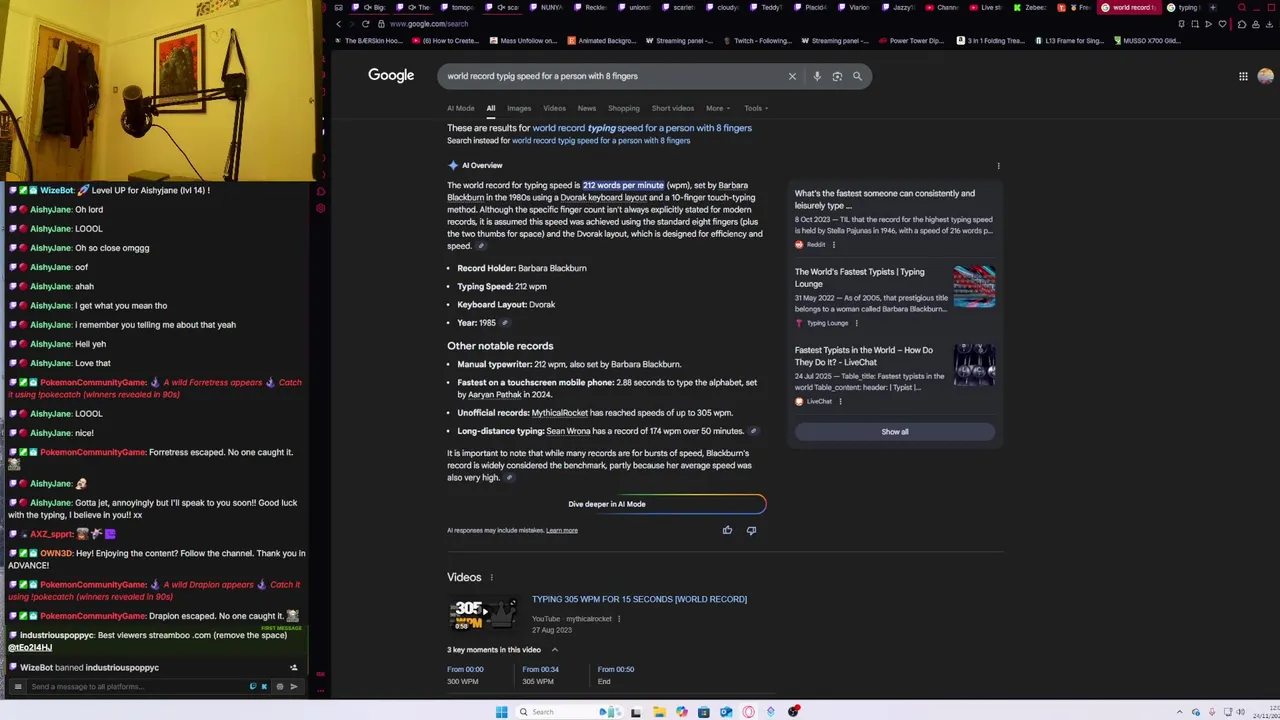Start voice search with microphone icon
The height and width of the screenshot is (720, 1280).
[817, 76]
